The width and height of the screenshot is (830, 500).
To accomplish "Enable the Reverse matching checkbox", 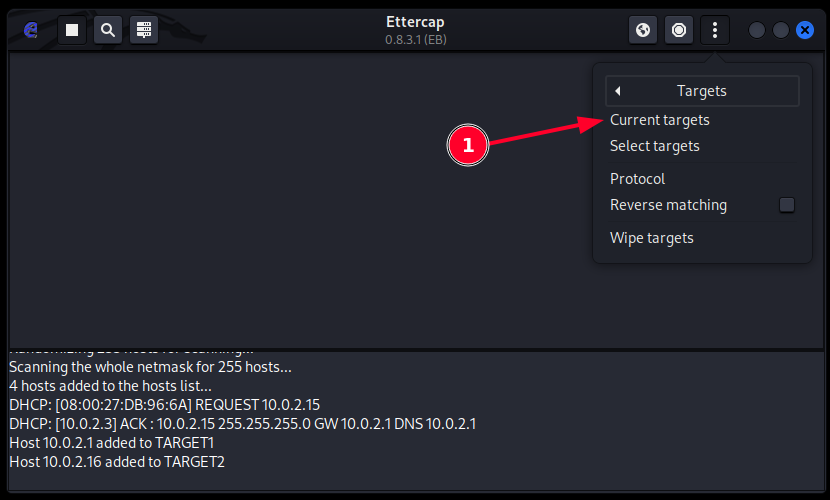I will coord(787,205).
